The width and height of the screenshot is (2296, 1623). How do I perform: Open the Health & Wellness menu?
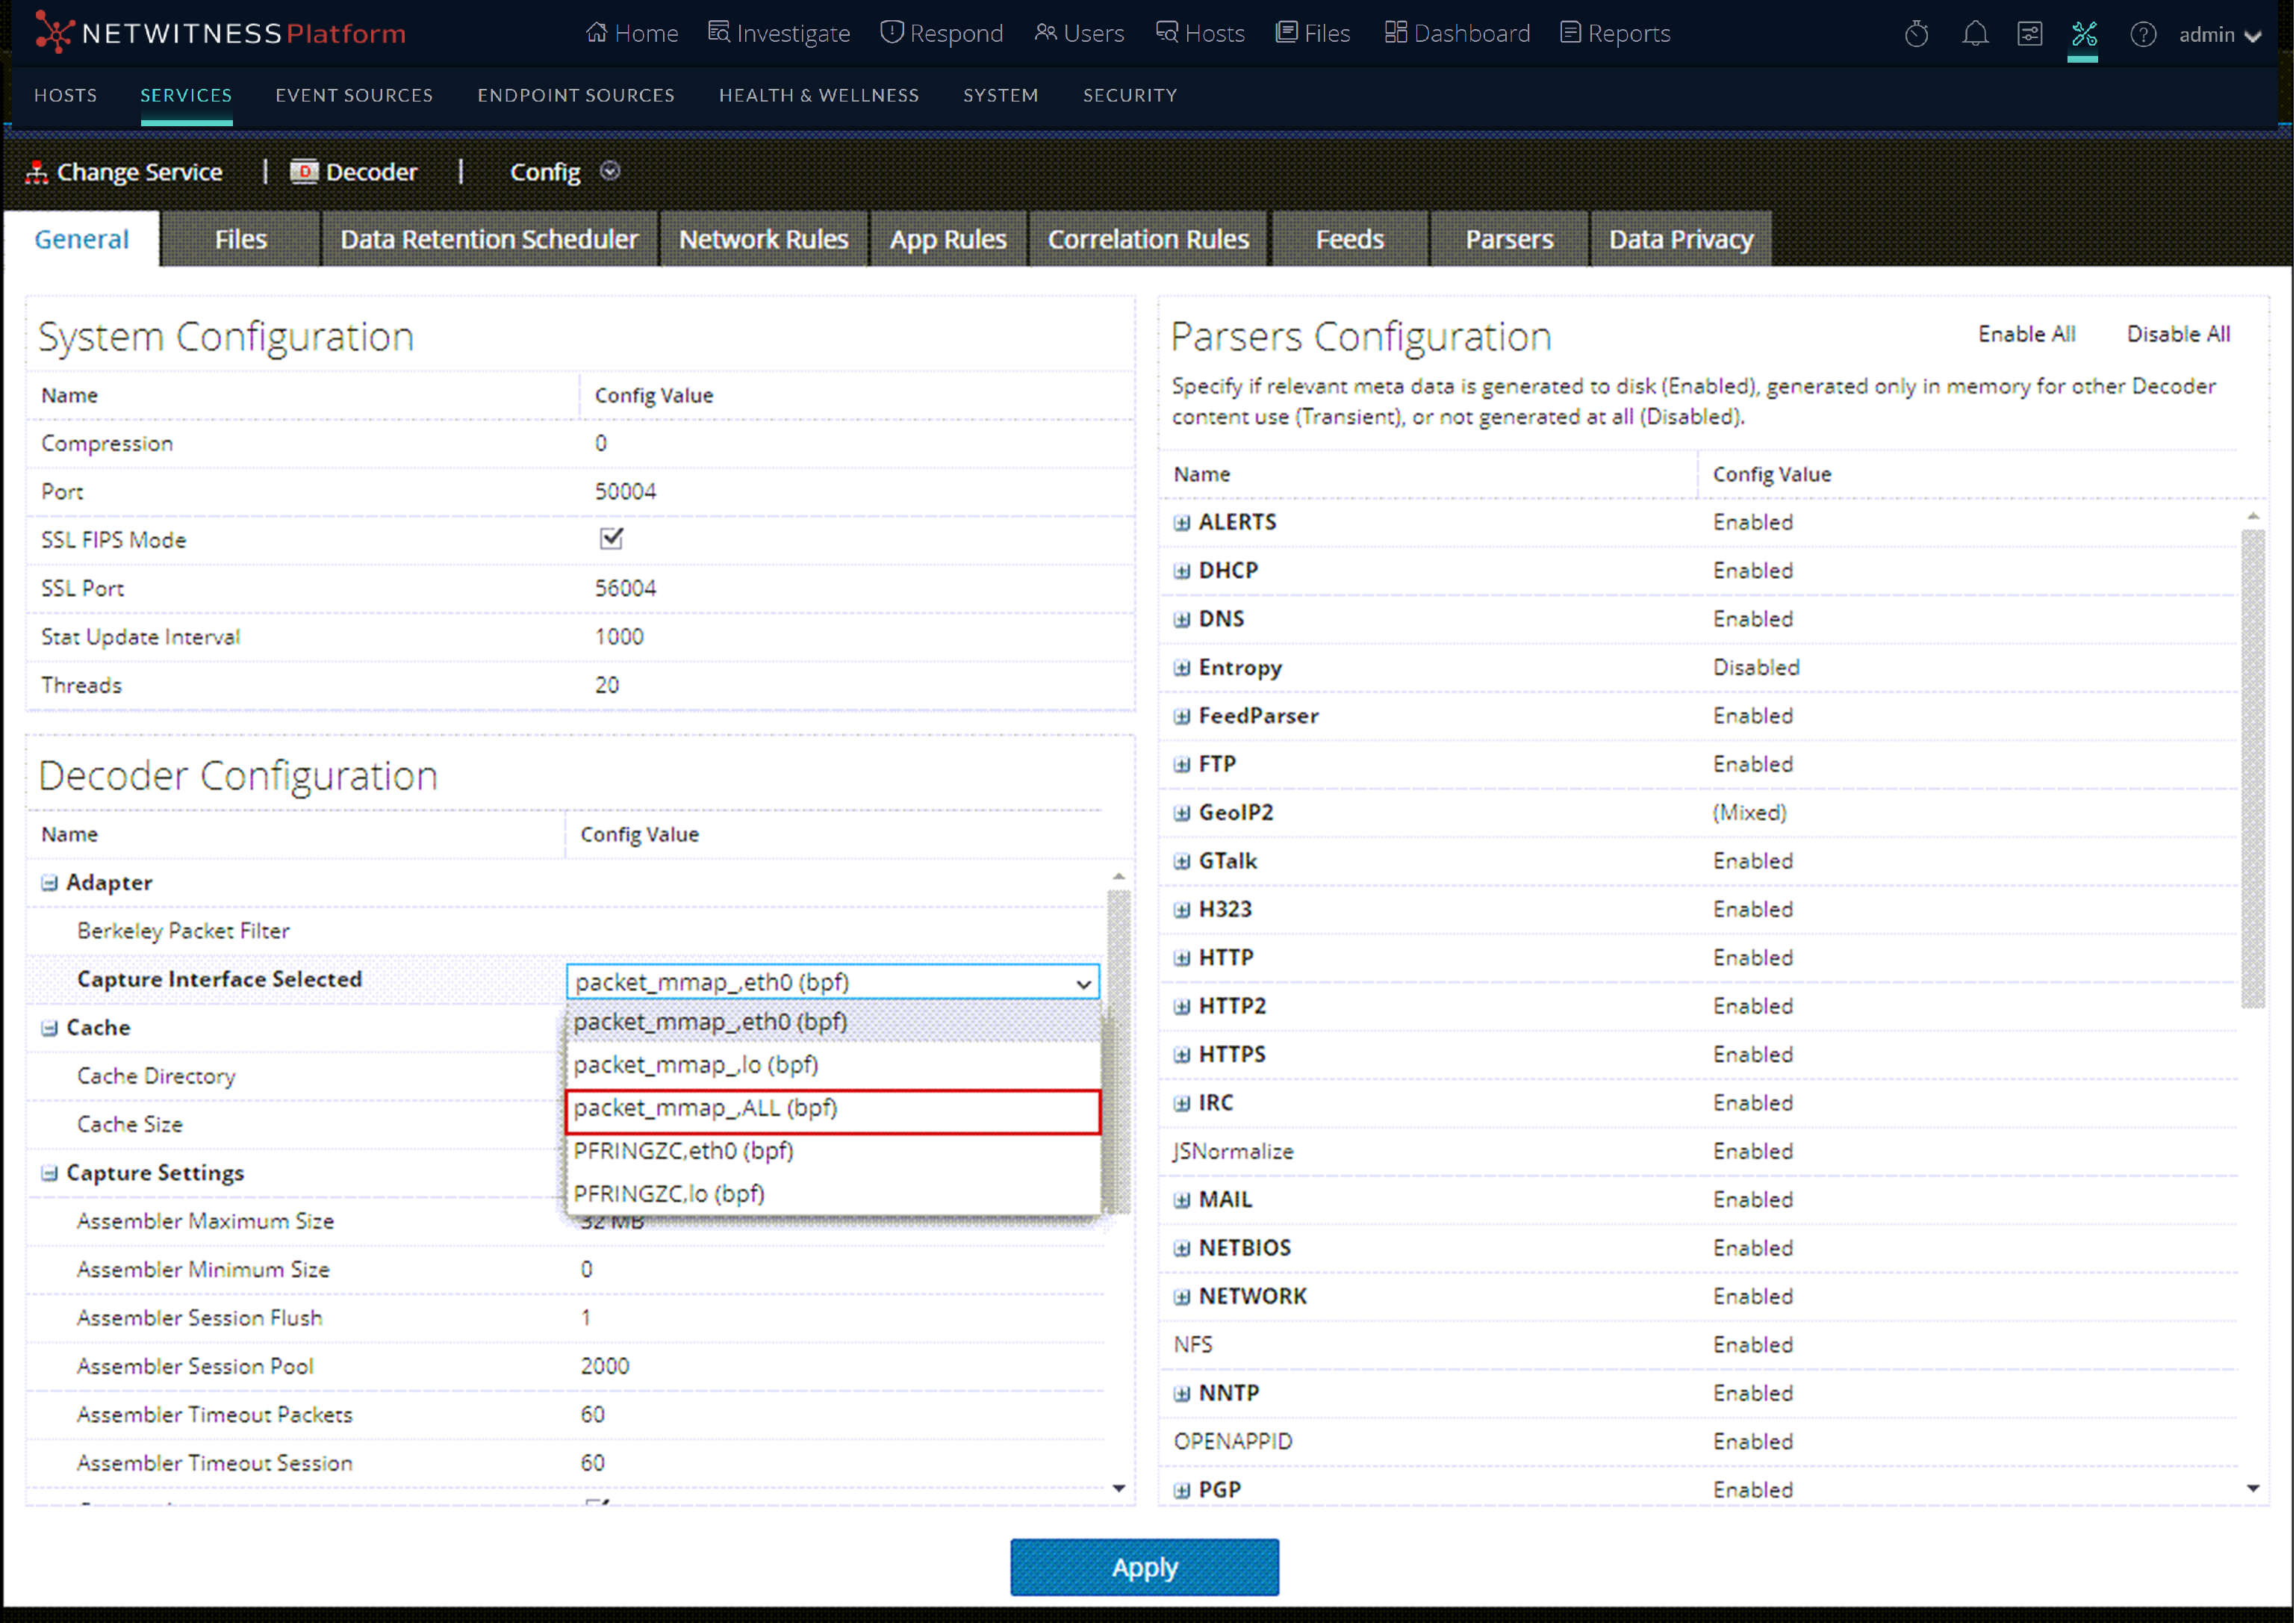point(818,95)
